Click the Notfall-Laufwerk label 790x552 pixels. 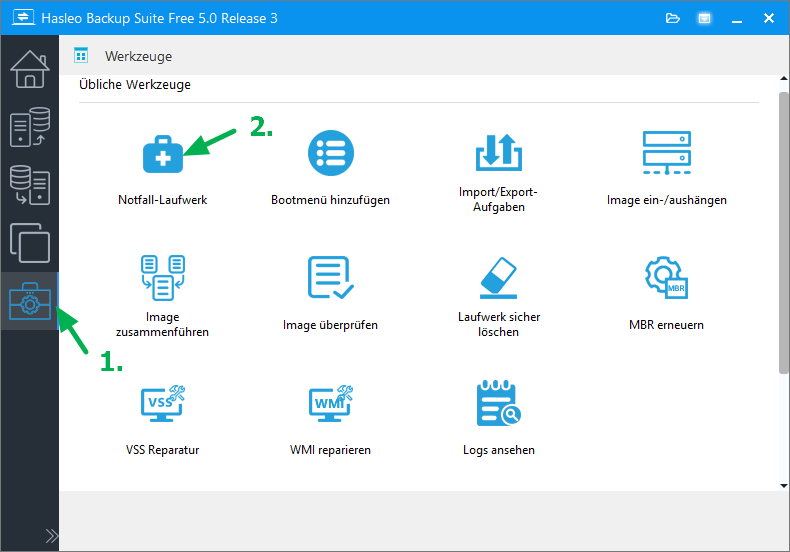pyautogui.click(x=163, y=200)
